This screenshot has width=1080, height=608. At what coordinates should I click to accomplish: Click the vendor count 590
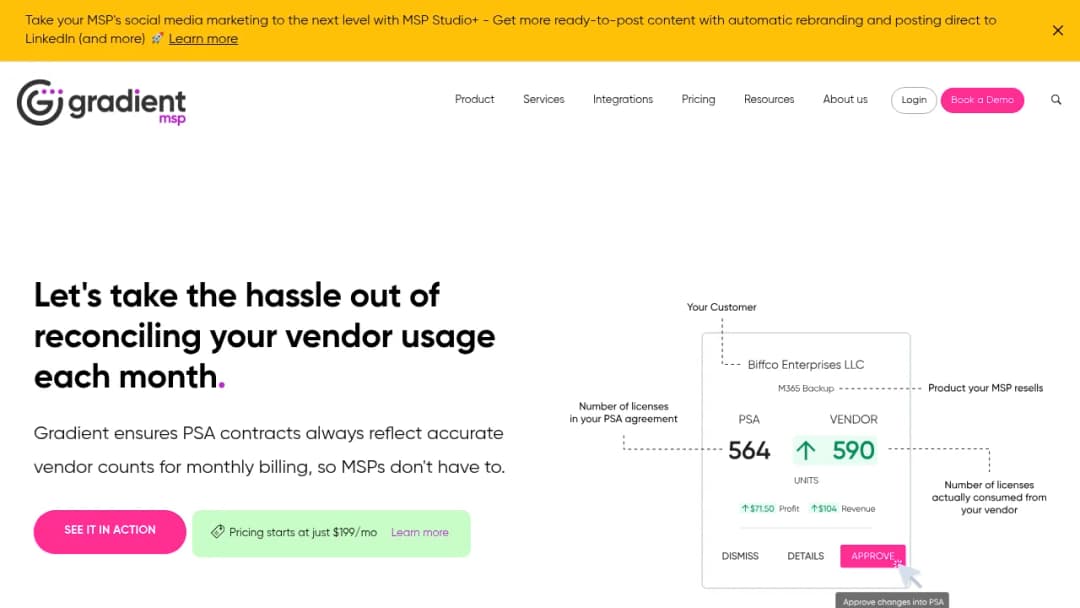[853, 451]
